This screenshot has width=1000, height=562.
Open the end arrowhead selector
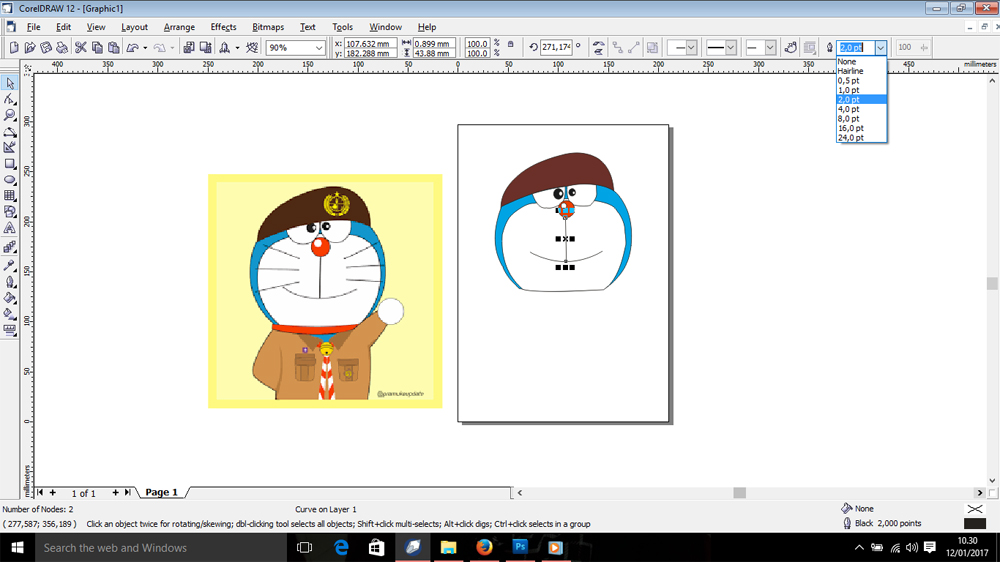point(761,47)
